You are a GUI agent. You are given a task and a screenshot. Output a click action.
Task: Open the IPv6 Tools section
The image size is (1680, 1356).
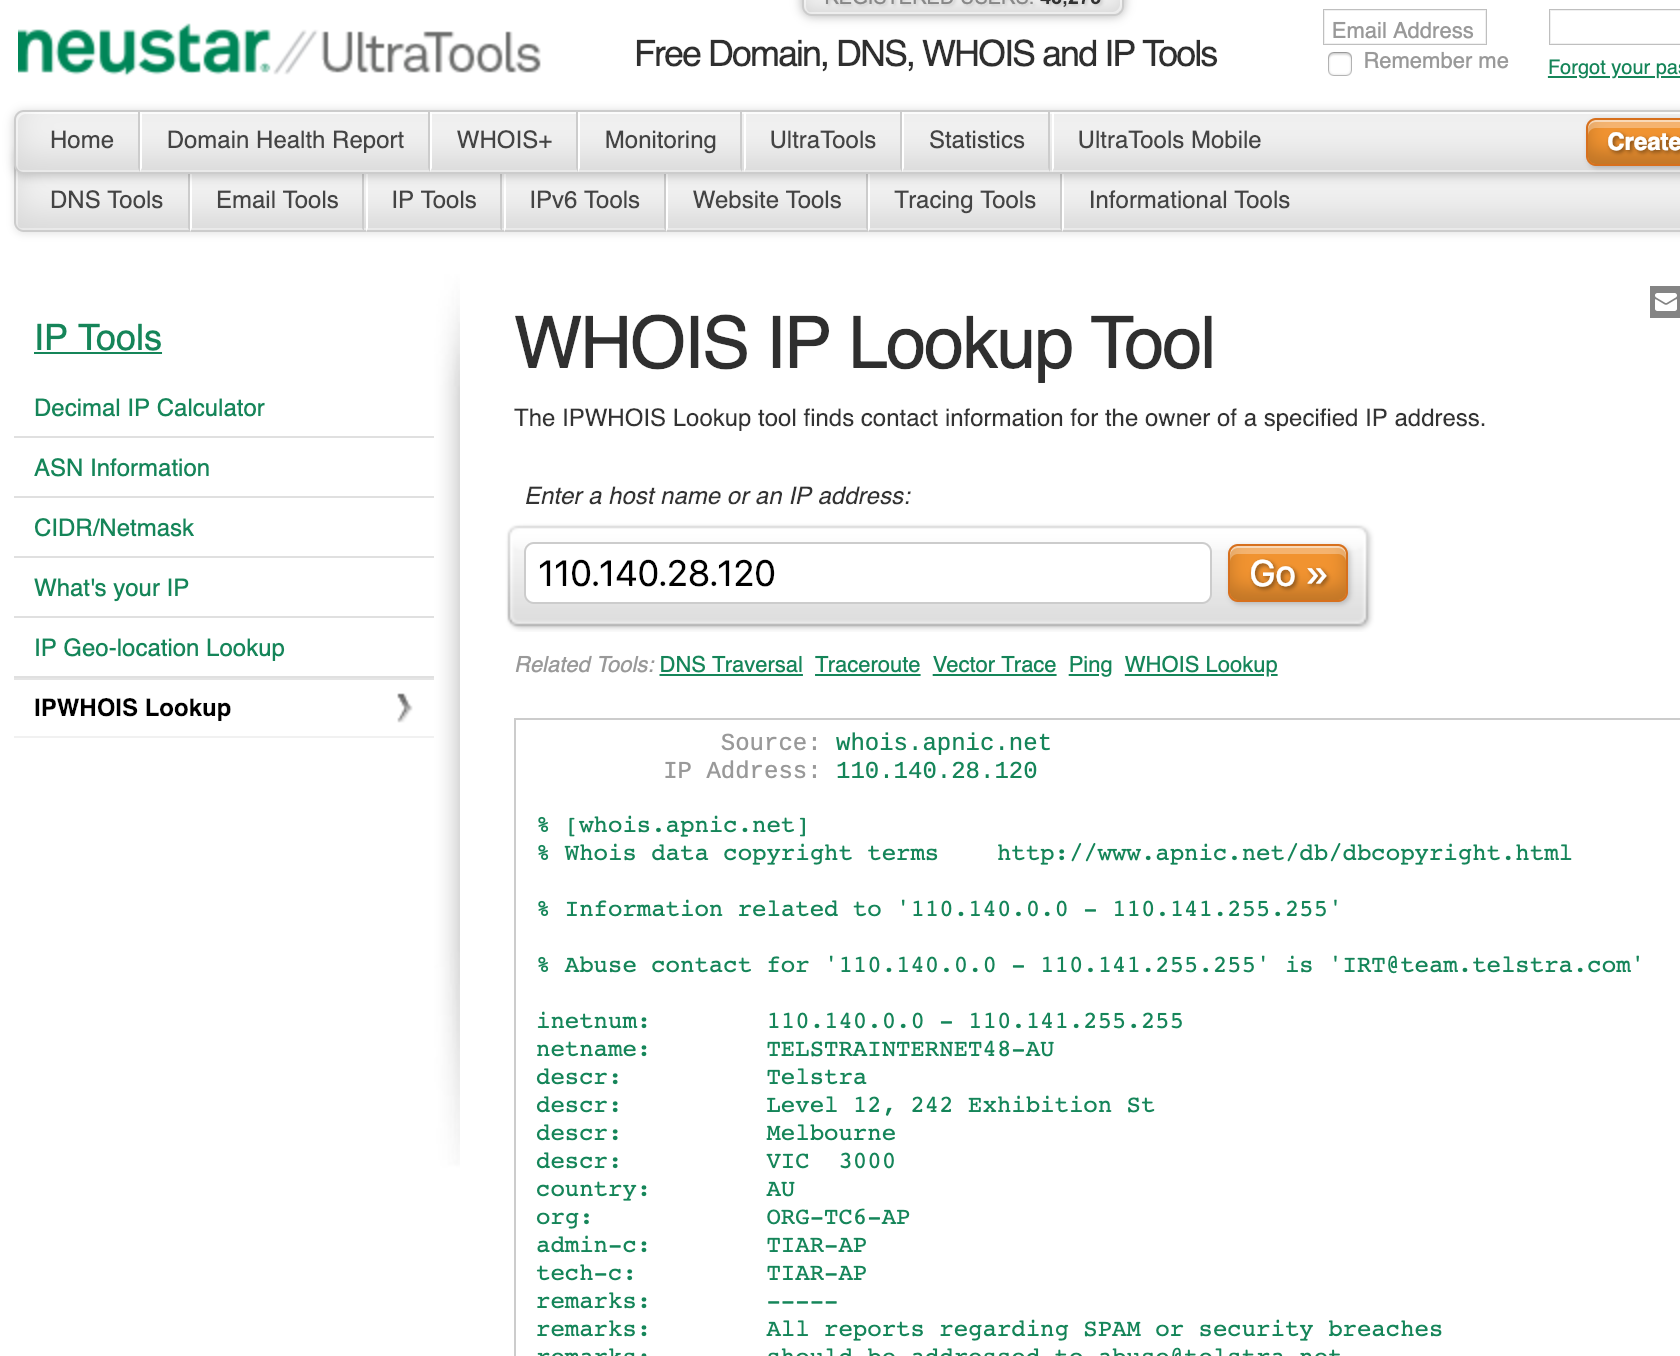pyautogui.click(x=584, y=200)
